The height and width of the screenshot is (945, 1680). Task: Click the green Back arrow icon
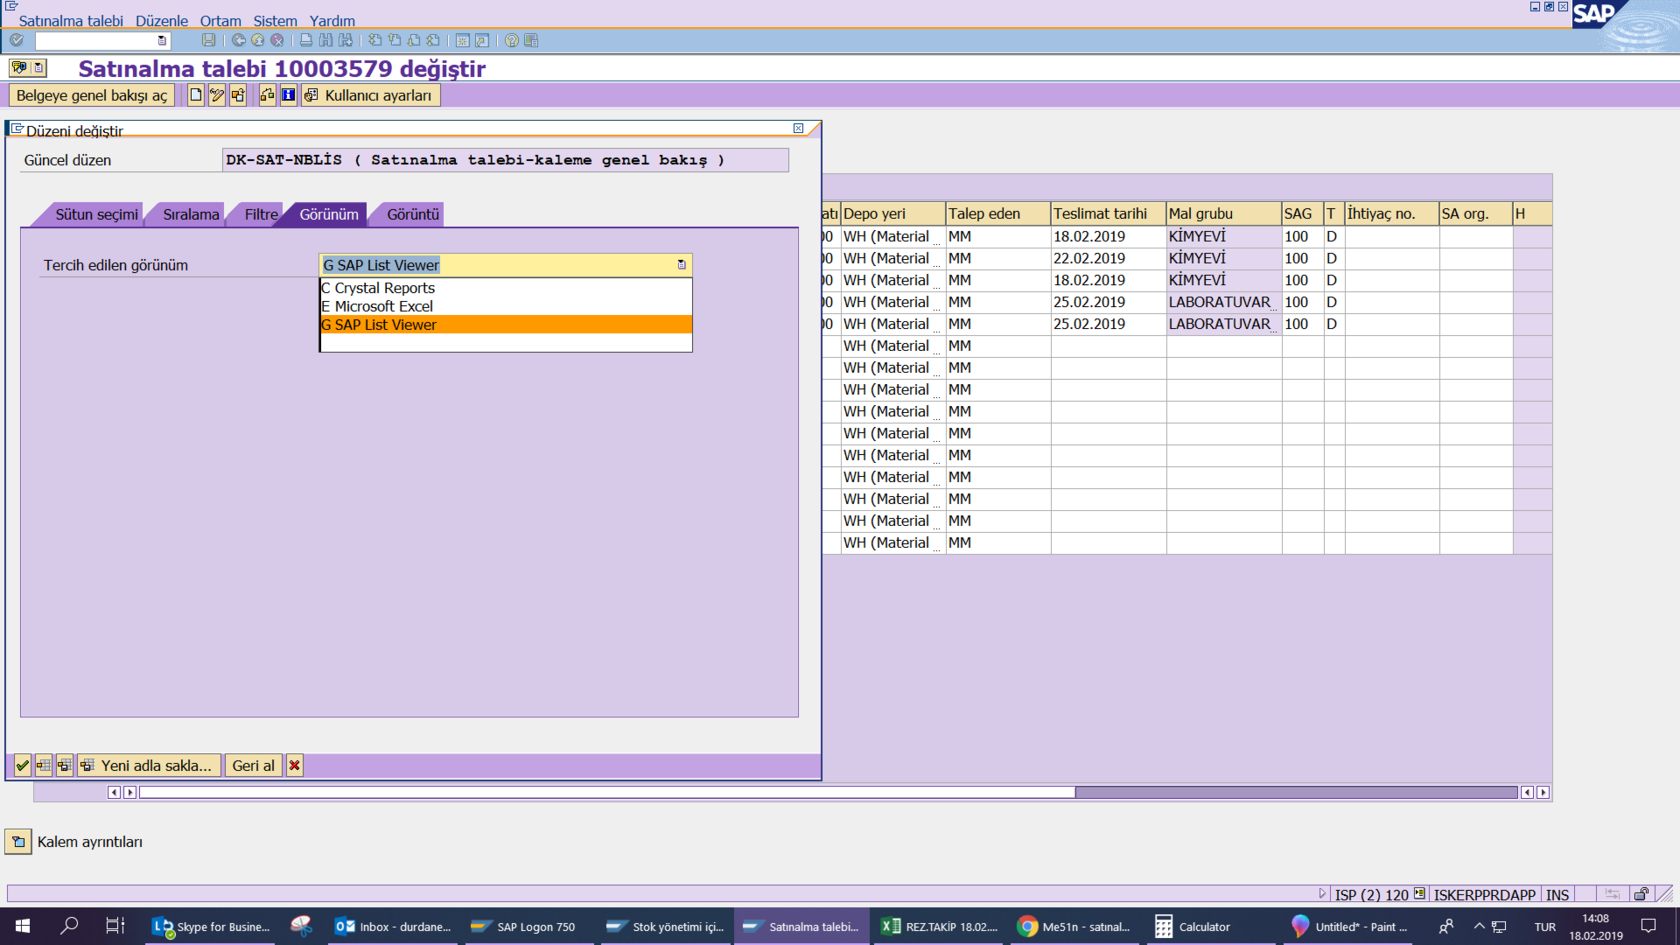point(238,40)
